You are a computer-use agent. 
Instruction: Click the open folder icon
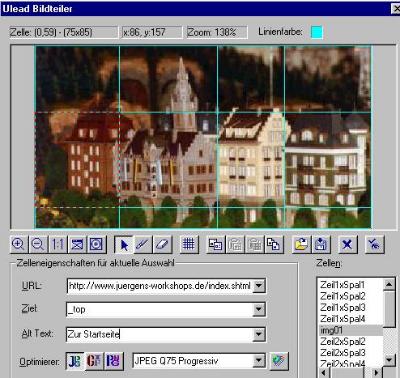[301, 245]
